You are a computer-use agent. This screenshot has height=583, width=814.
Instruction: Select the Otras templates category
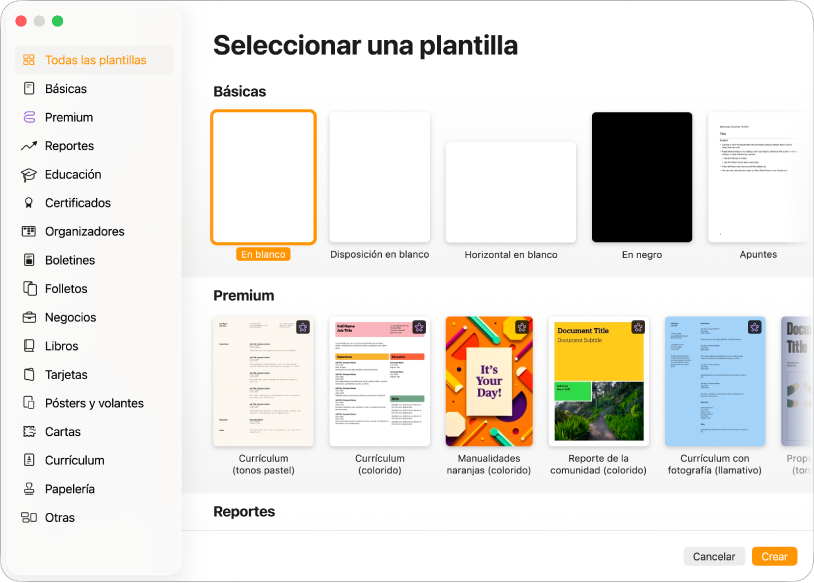[x=59, y=517]
